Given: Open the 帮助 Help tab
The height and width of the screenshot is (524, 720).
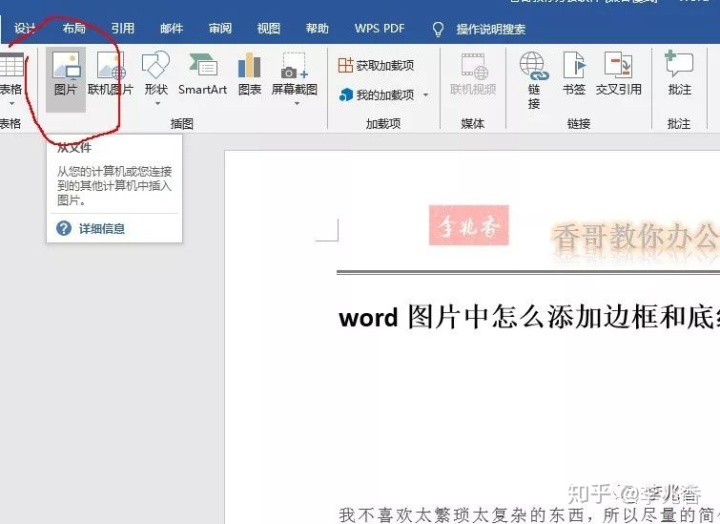Looking at the screenshot, I should click(317, 28).
